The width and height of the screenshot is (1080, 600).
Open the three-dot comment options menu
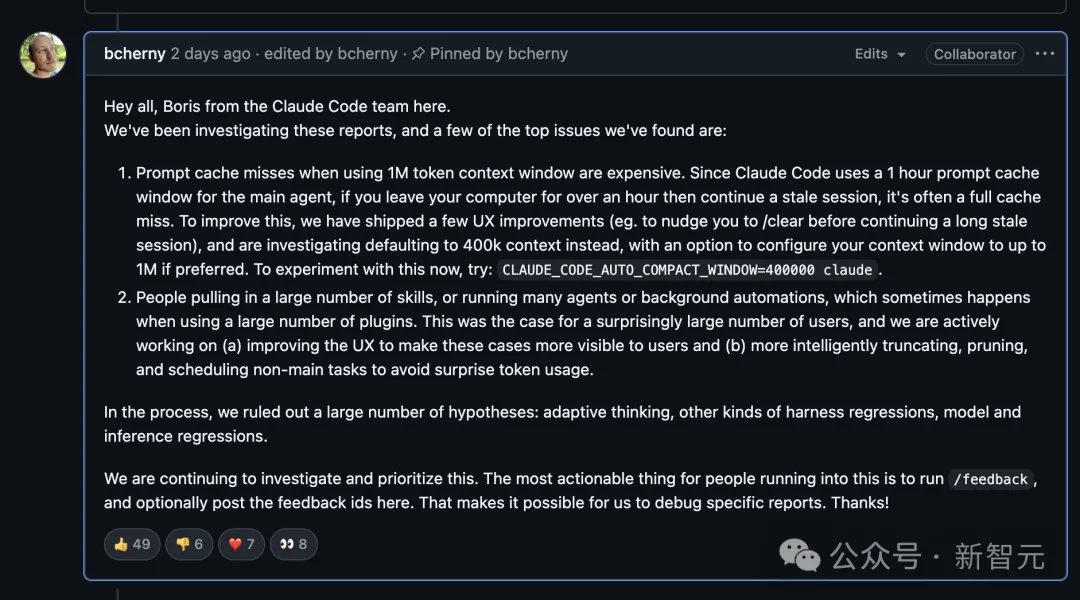tap(1045, 54)
